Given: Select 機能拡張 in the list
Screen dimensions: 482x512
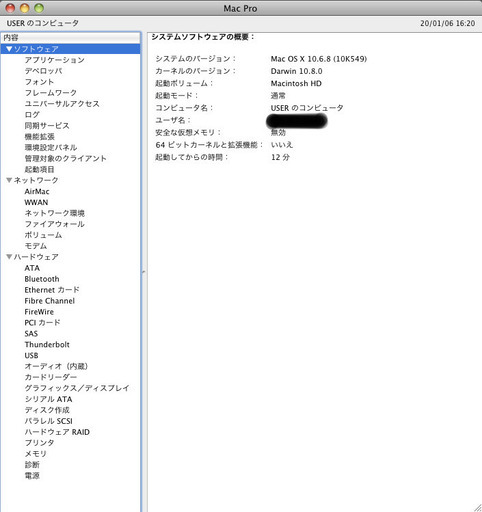Looking at the screenshot, I should coord(39,137).
